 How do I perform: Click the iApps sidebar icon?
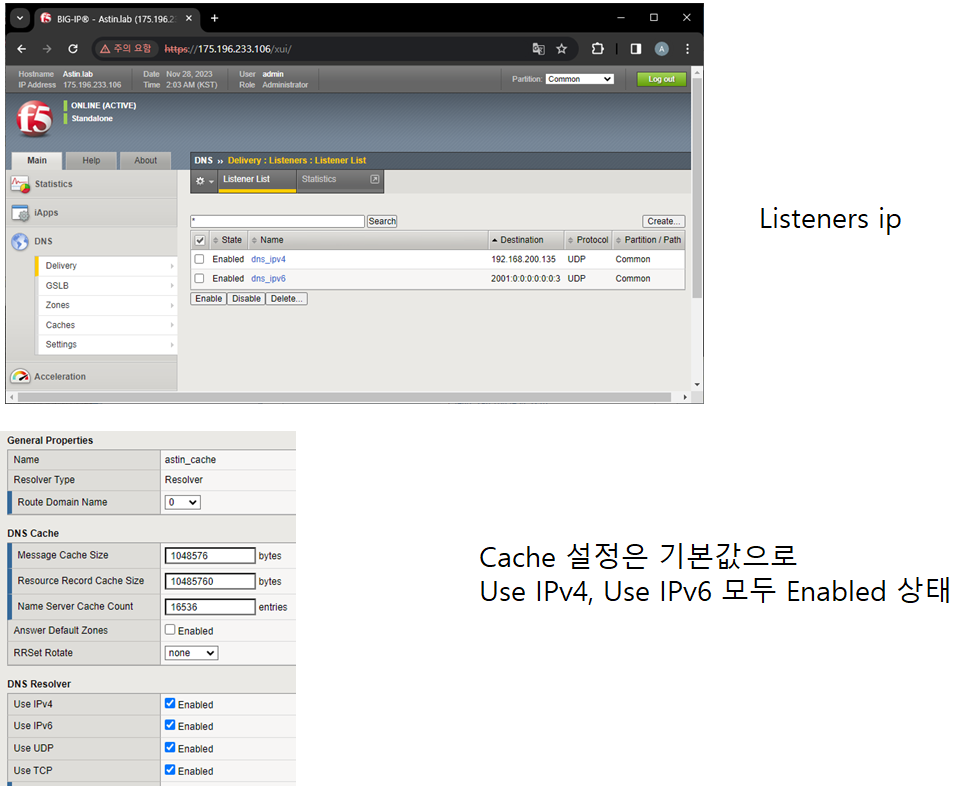click(x=20, y=213)
